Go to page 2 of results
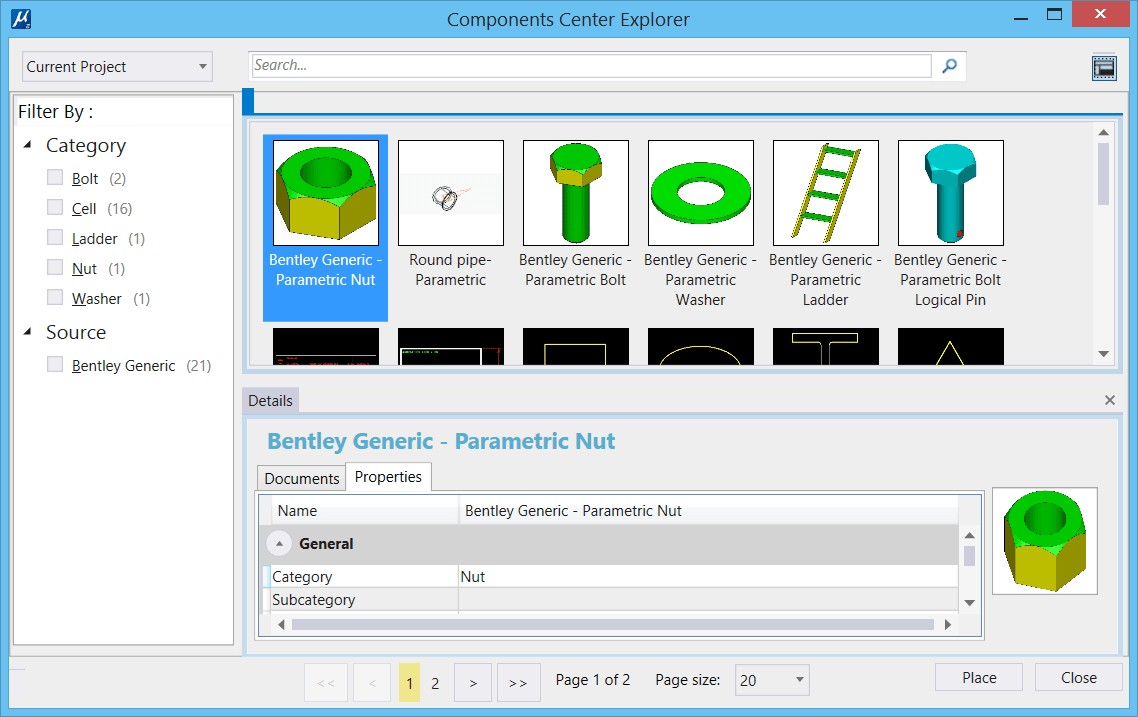 coord(435,682)
